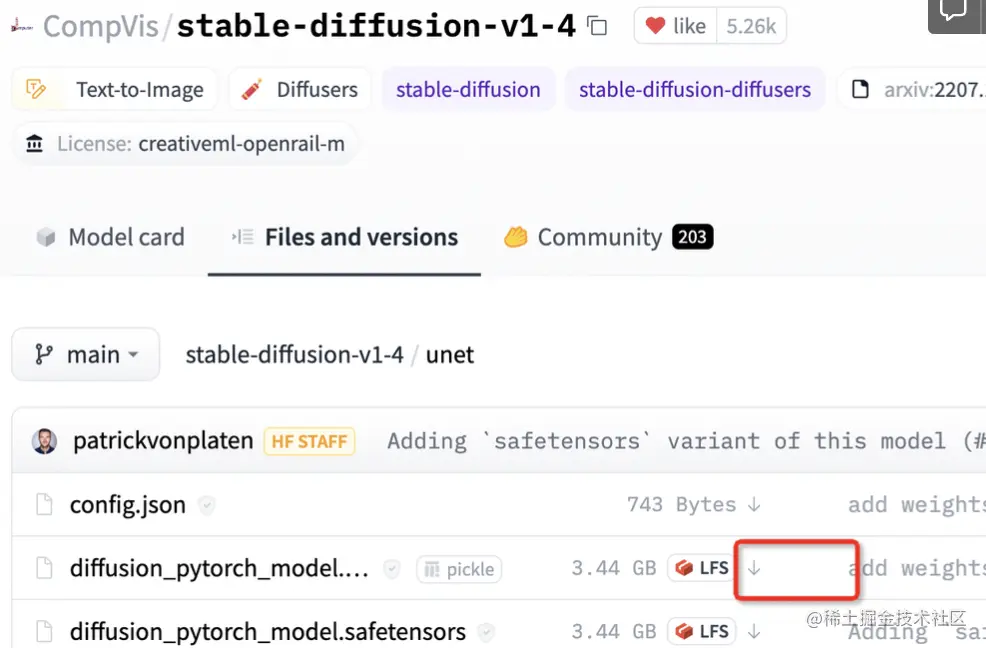Click the CompVis organization avatar icon
Screen dimensions: 986x648
(22, 27)
